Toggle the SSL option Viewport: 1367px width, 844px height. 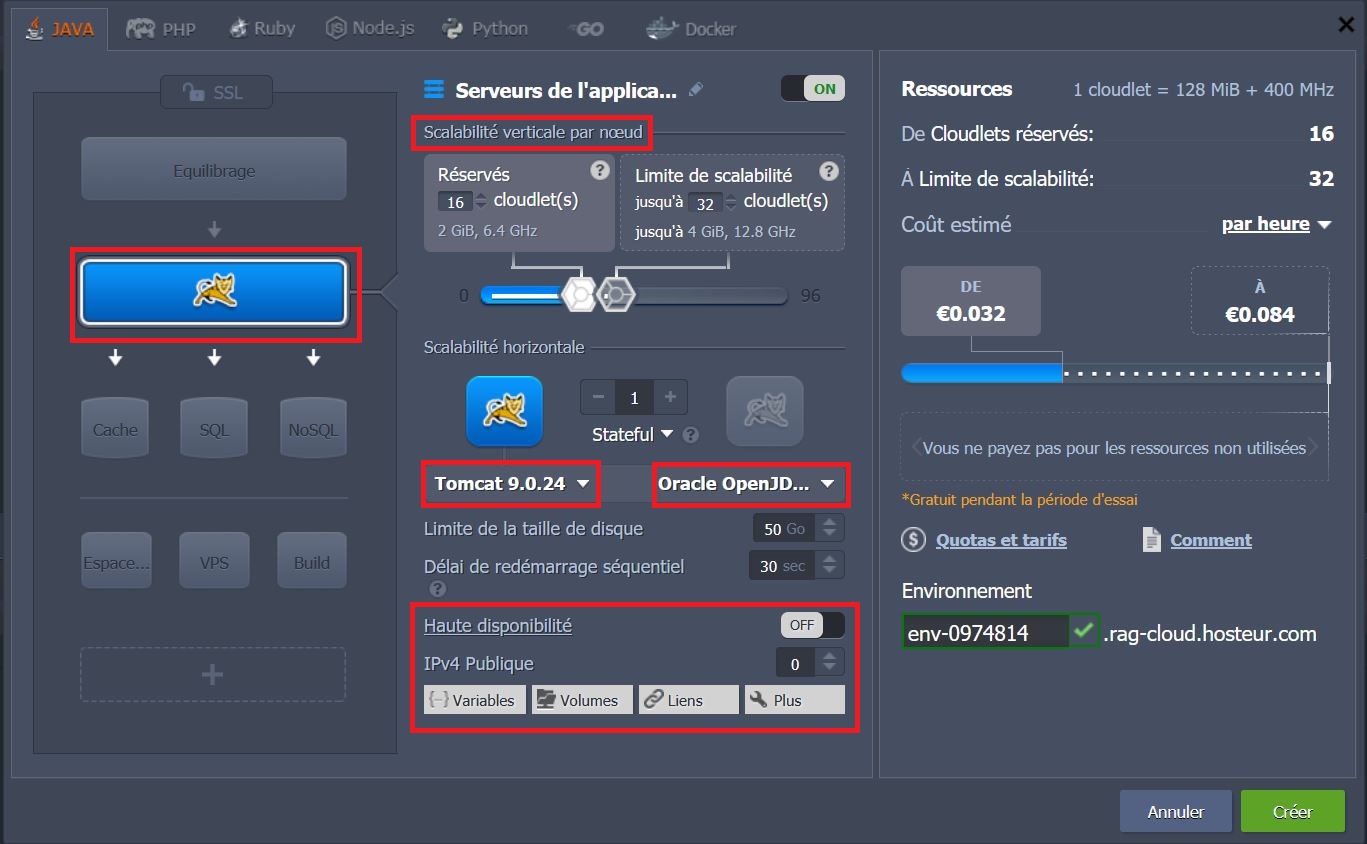tap(214, 93)
